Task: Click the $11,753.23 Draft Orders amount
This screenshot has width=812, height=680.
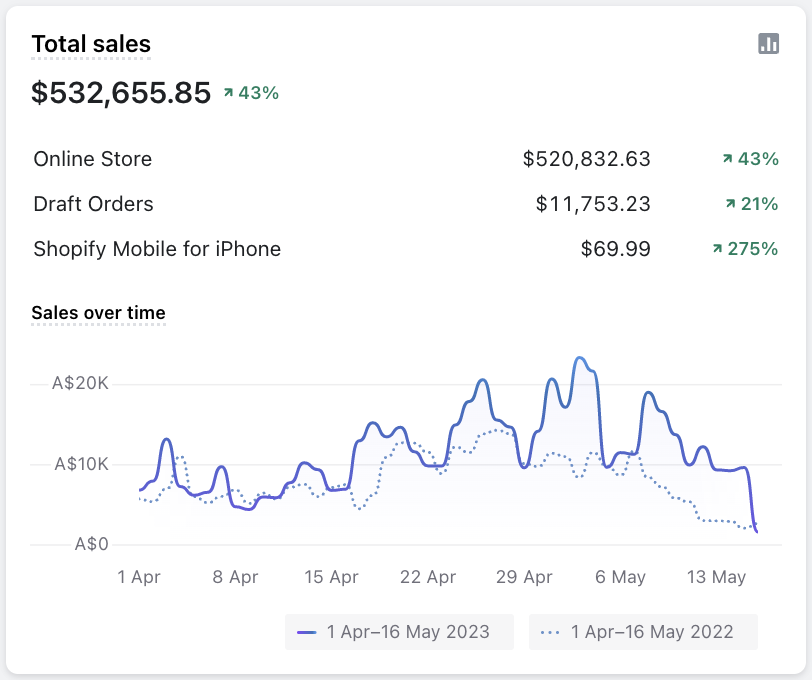Action: [593, 204]
